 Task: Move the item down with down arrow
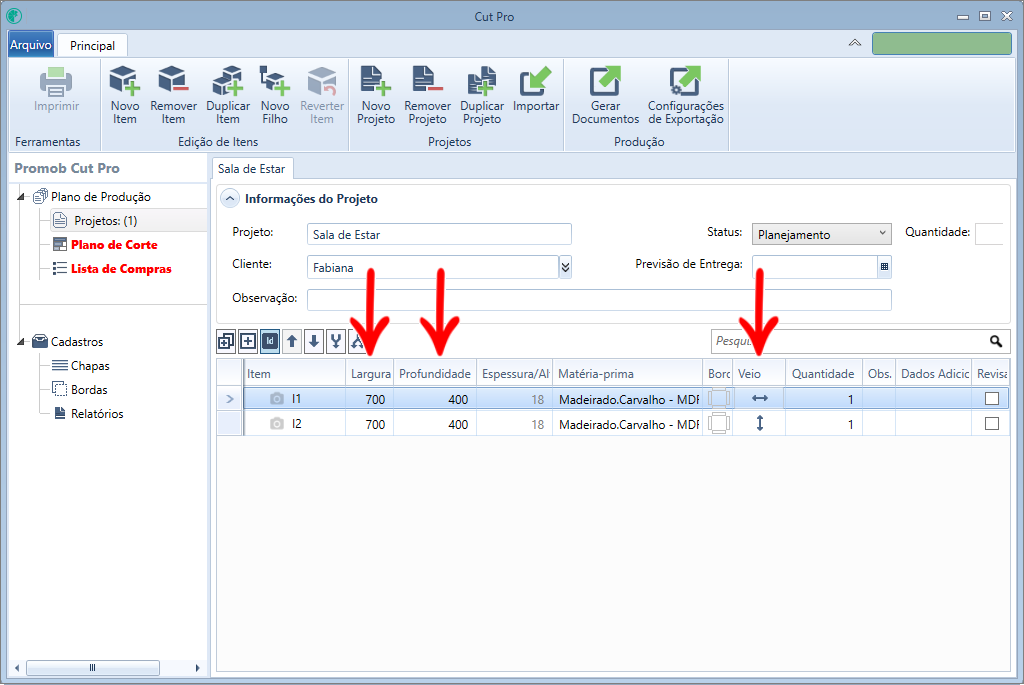tap(314, 341)
